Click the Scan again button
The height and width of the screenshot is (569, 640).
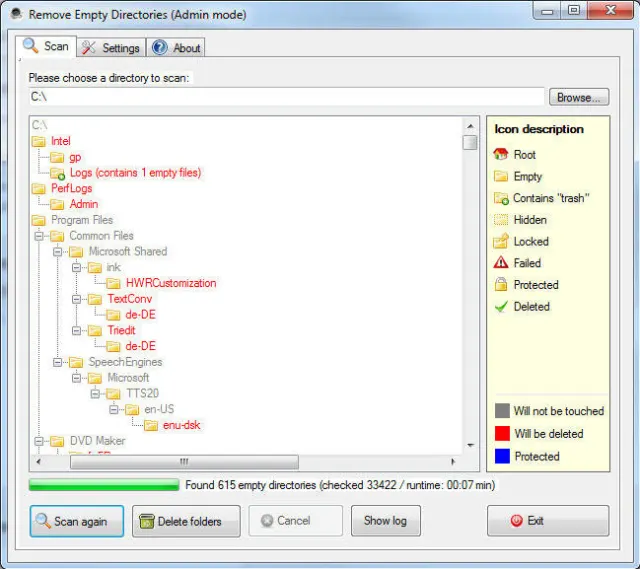[77, 521]
